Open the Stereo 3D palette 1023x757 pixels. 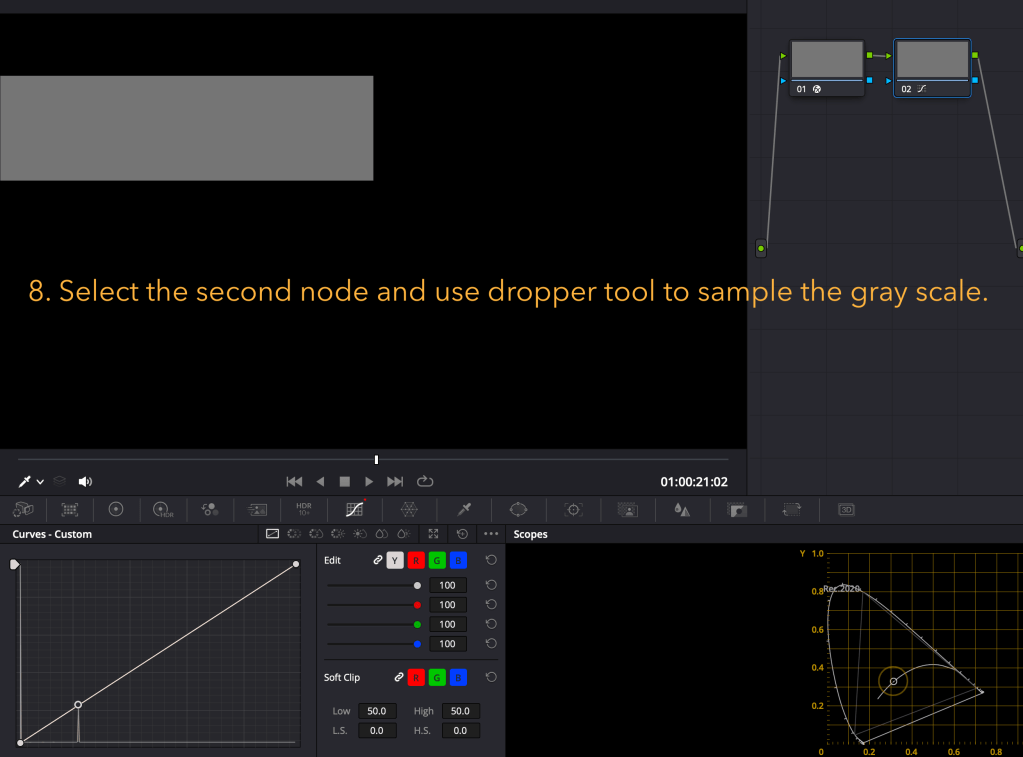click(x=845, y=510)
